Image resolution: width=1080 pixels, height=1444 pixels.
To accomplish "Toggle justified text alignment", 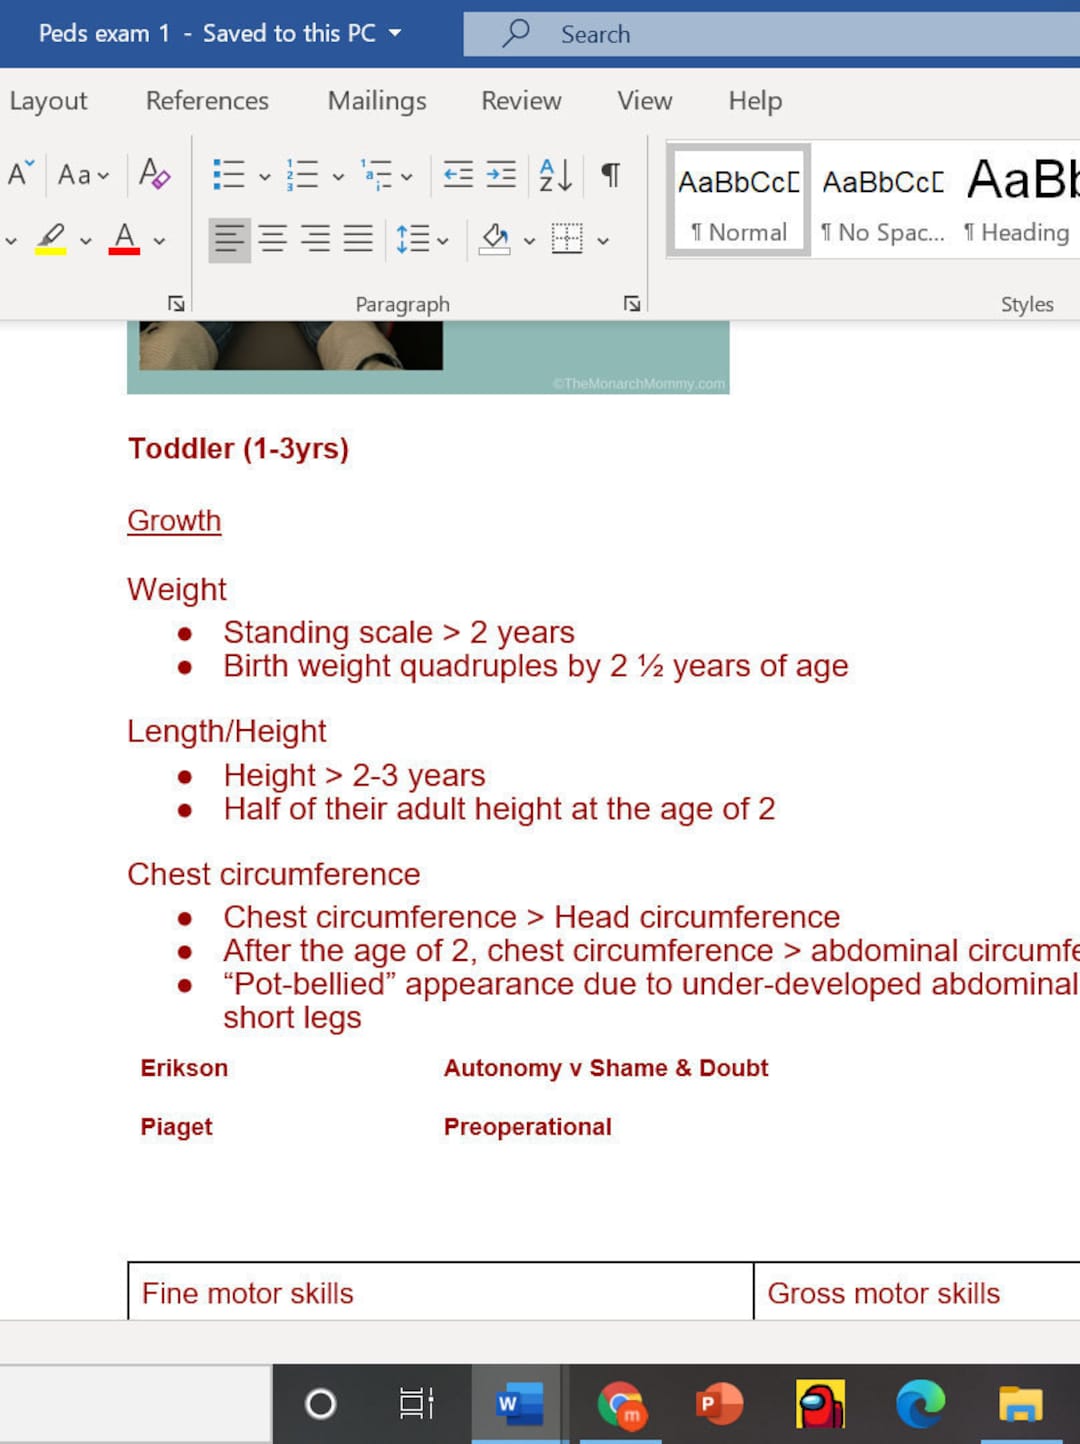I will click(x=356, y=238).
